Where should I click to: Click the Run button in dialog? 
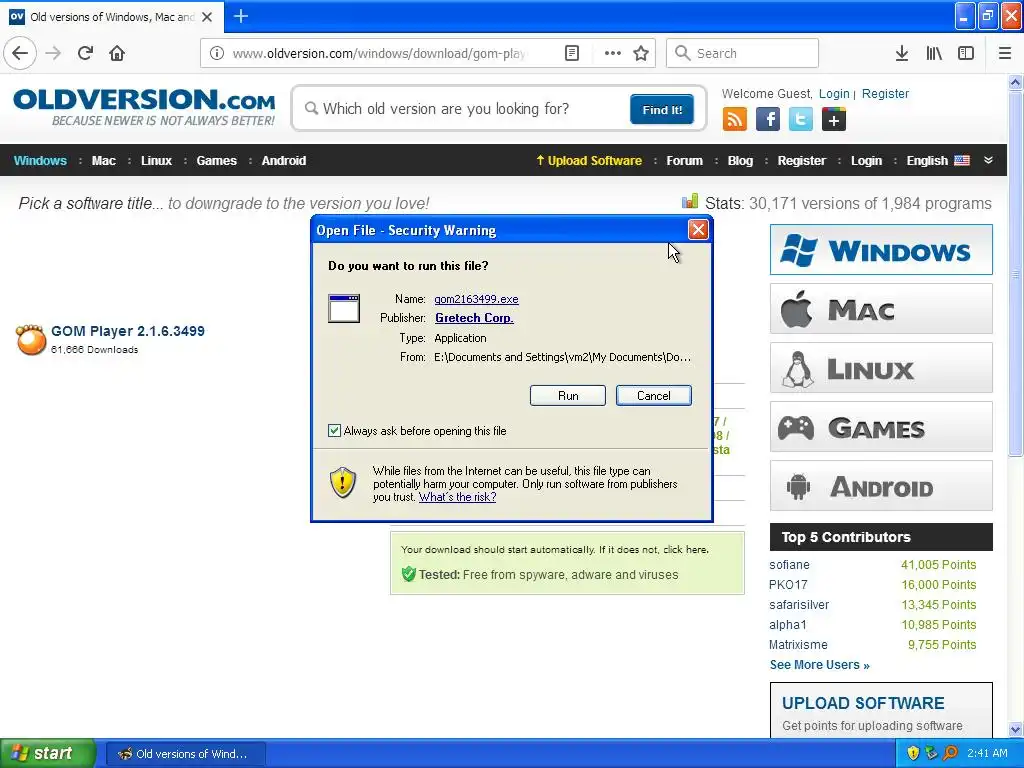(x=568, y=396)
